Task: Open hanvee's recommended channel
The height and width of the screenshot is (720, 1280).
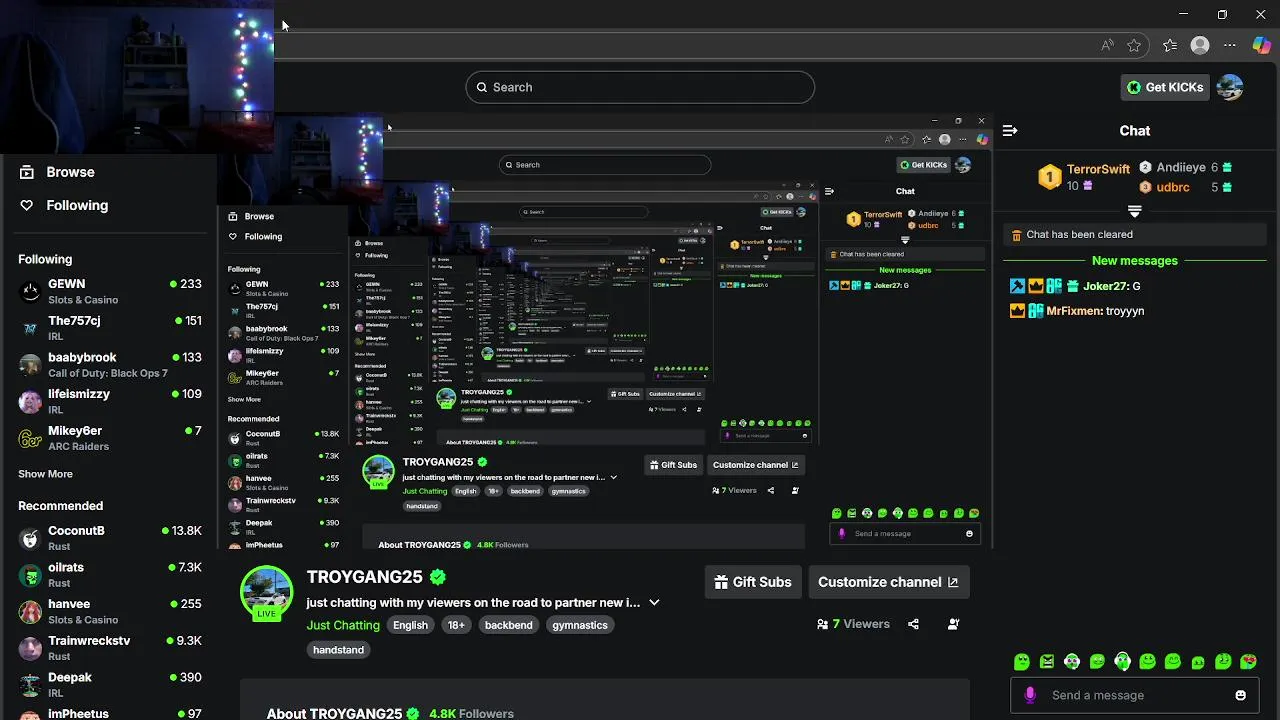Action: pyautogui.click(x=110, y=611)
